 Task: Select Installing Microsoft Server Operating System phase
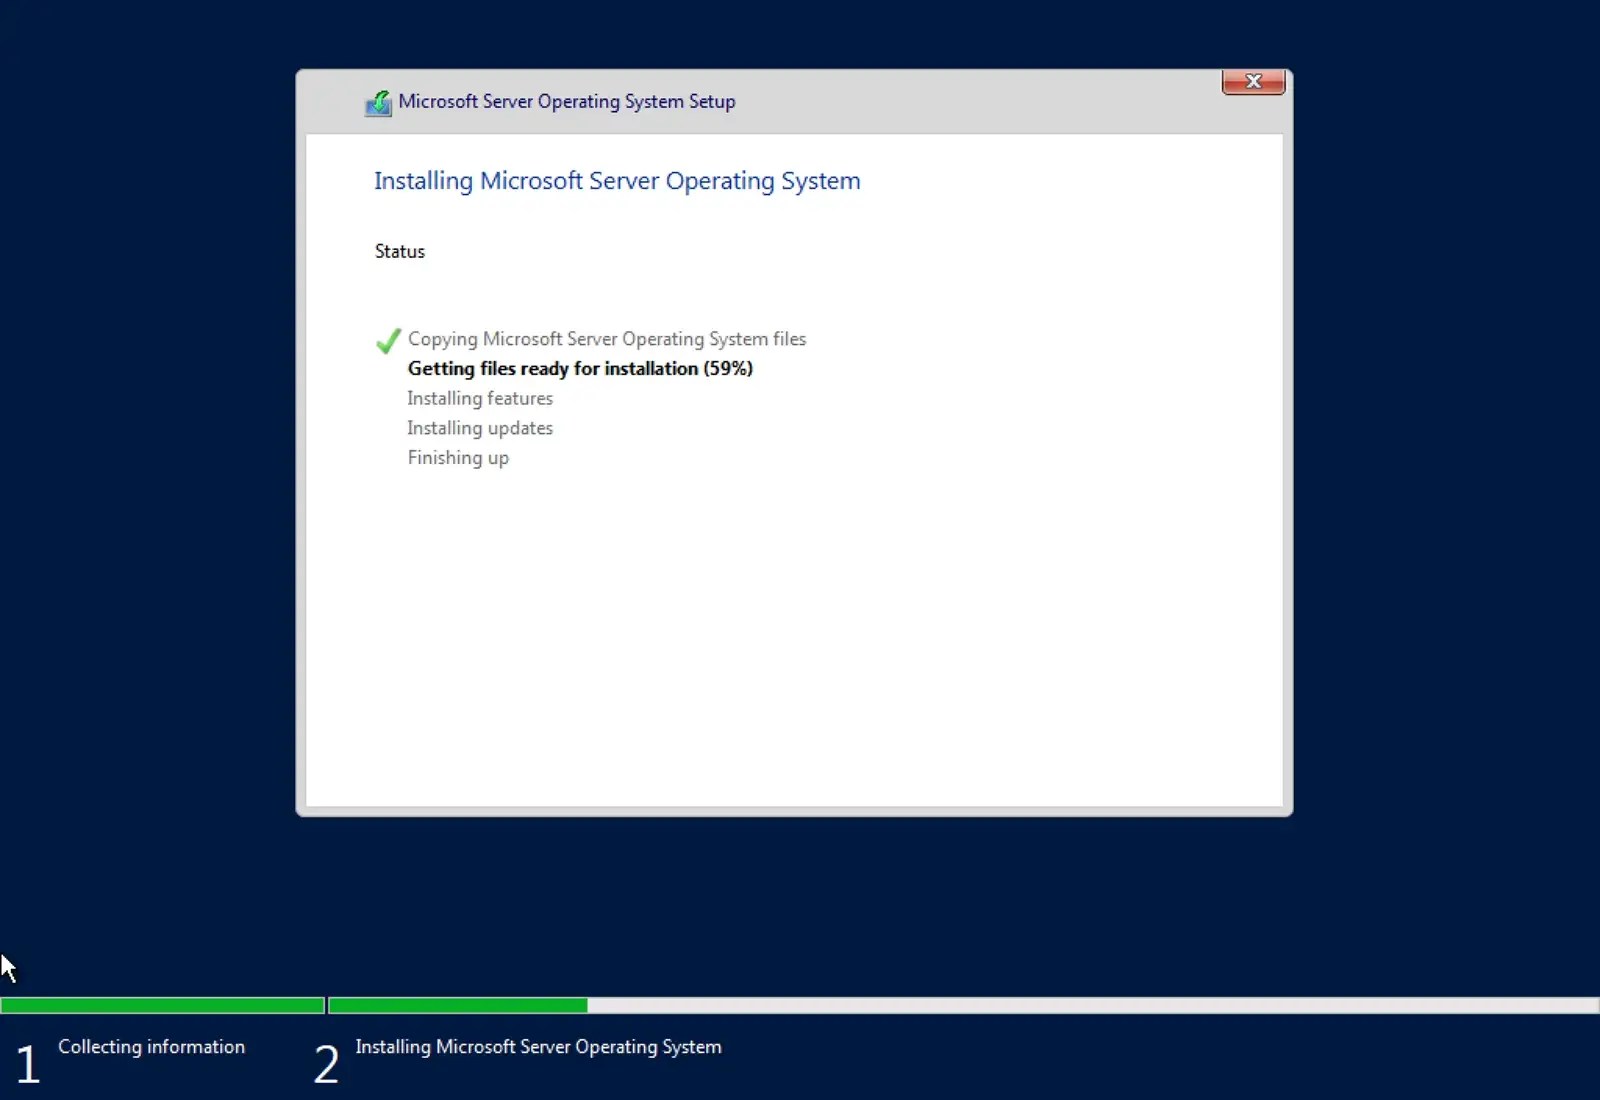539,1047
